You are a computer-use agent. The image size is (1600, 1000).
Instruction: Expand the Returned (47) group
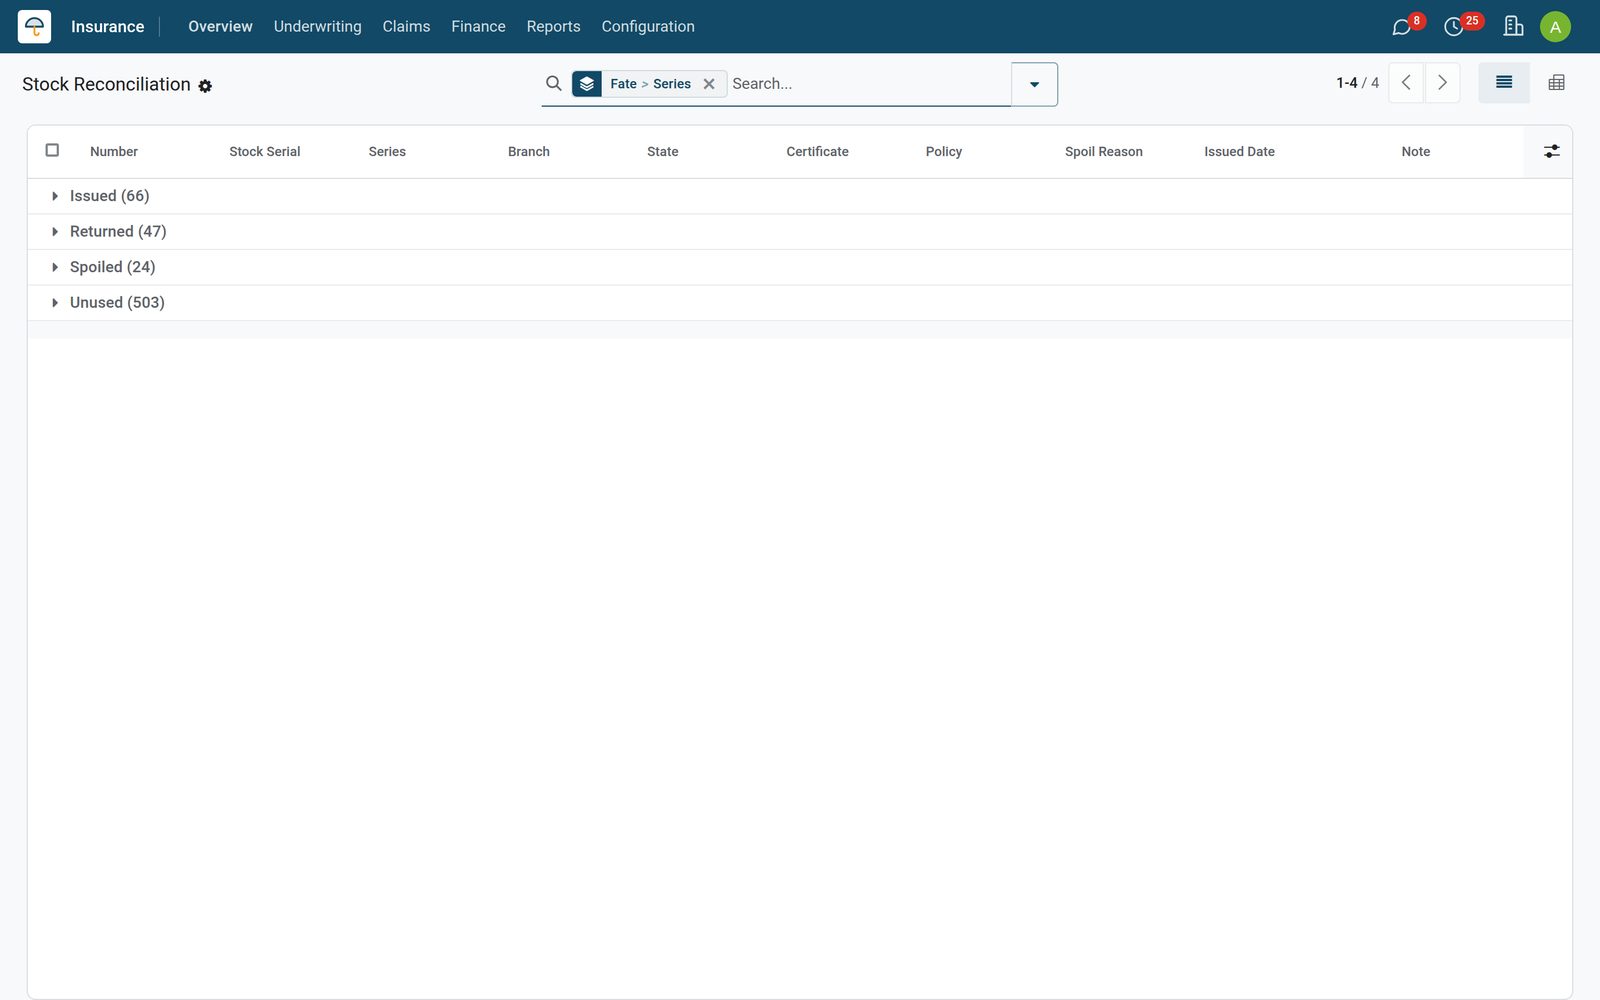(800, 232)
